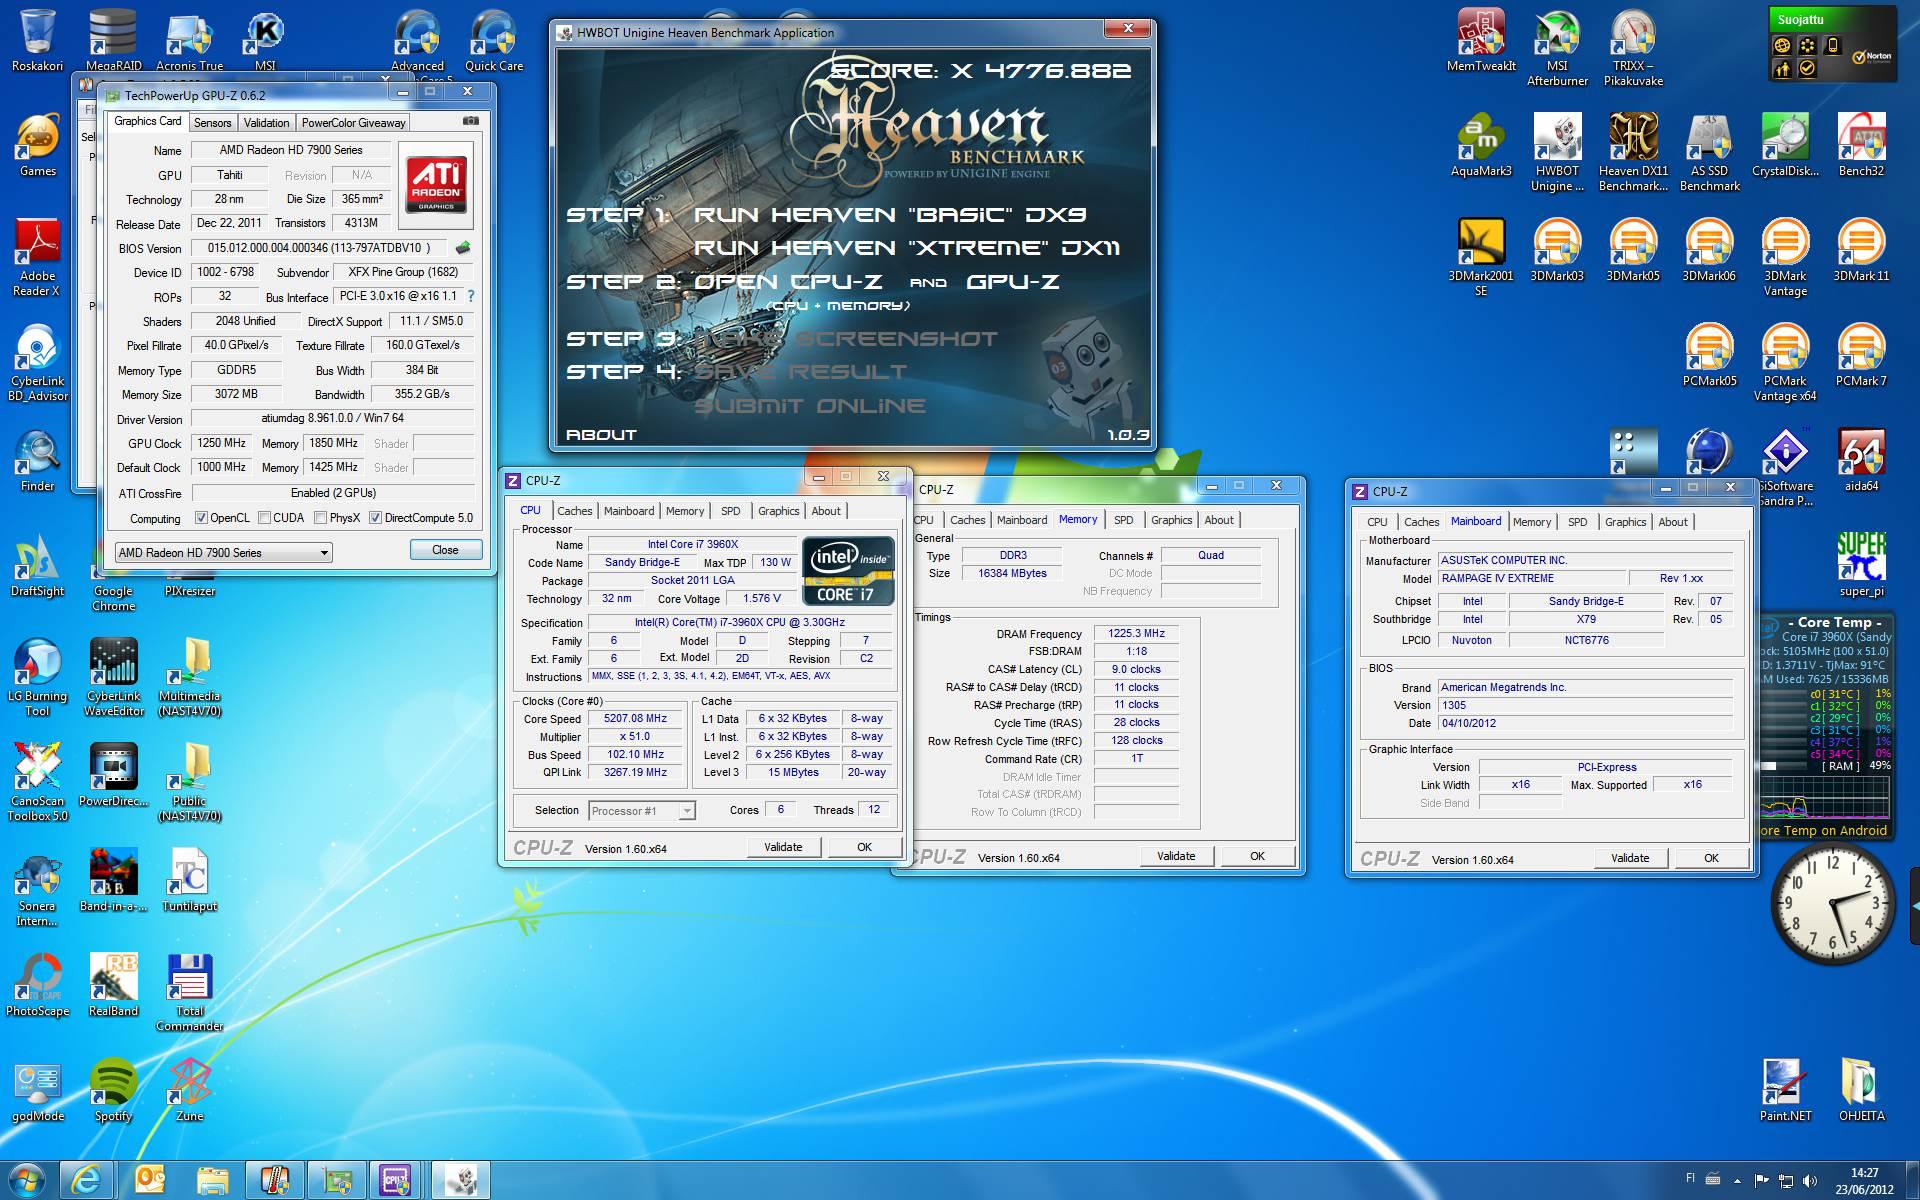Open Graphics tab in CPU-Z mainboard window

tap(1625, 522)
